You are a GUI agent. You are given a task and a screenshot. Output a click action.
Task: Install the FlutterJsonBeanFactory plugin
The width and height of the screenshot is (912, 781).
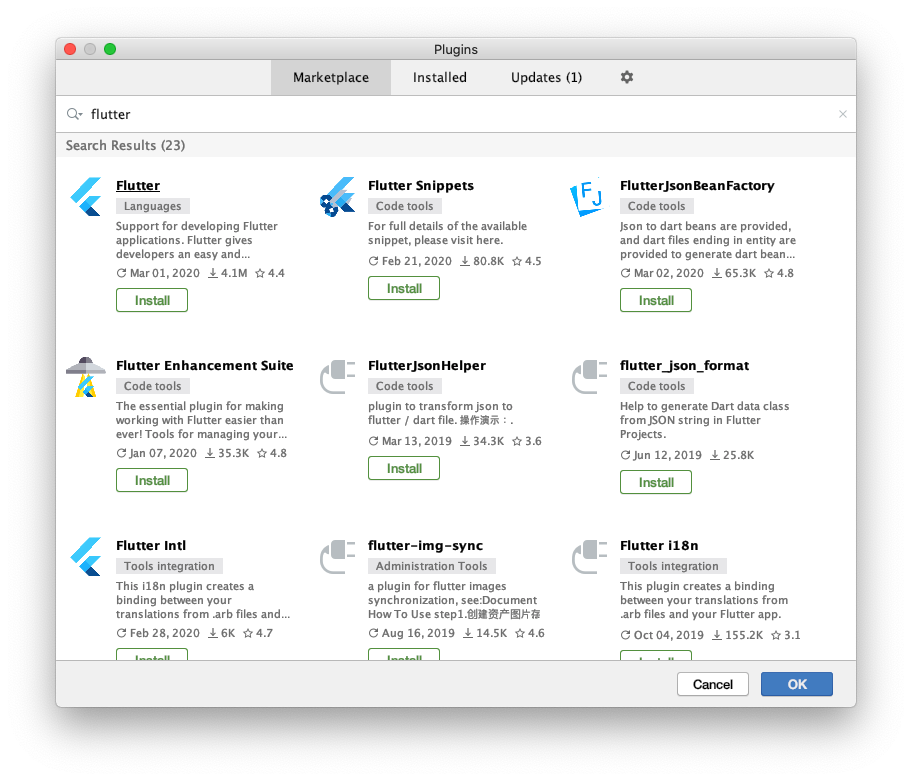click(656, 300)
